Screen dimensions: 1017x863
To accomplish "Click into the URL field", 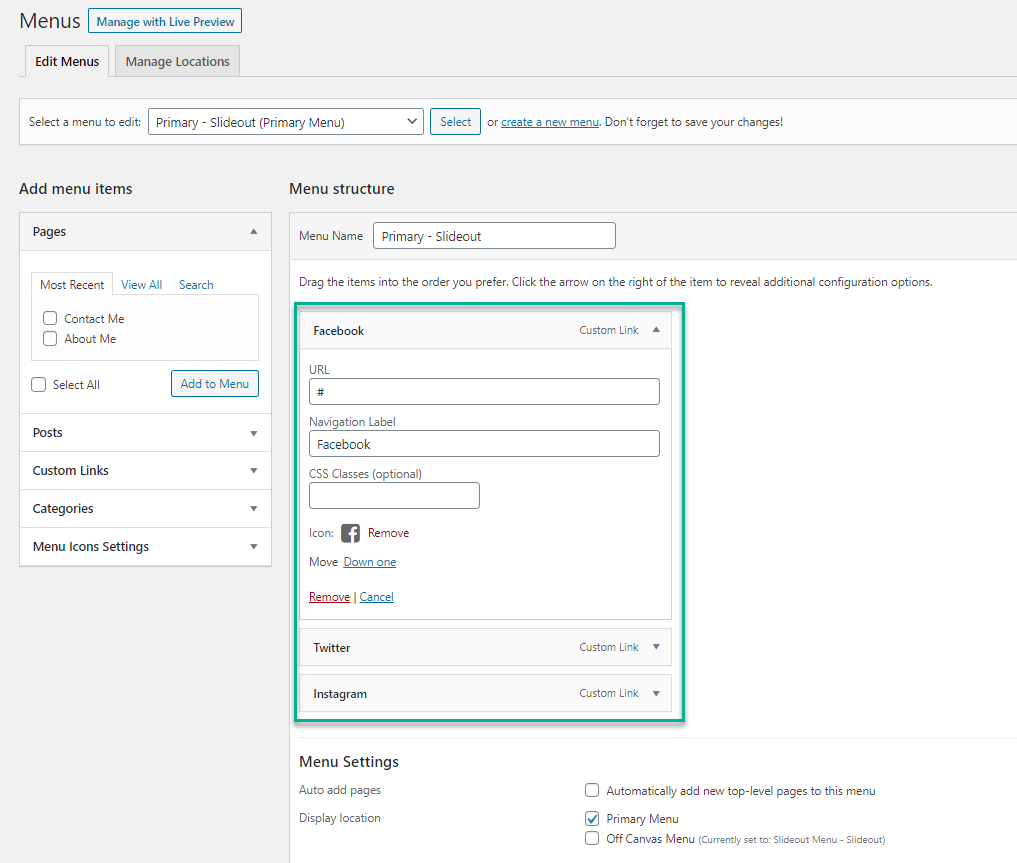I will pyautogui.click(x=485, y=392).
